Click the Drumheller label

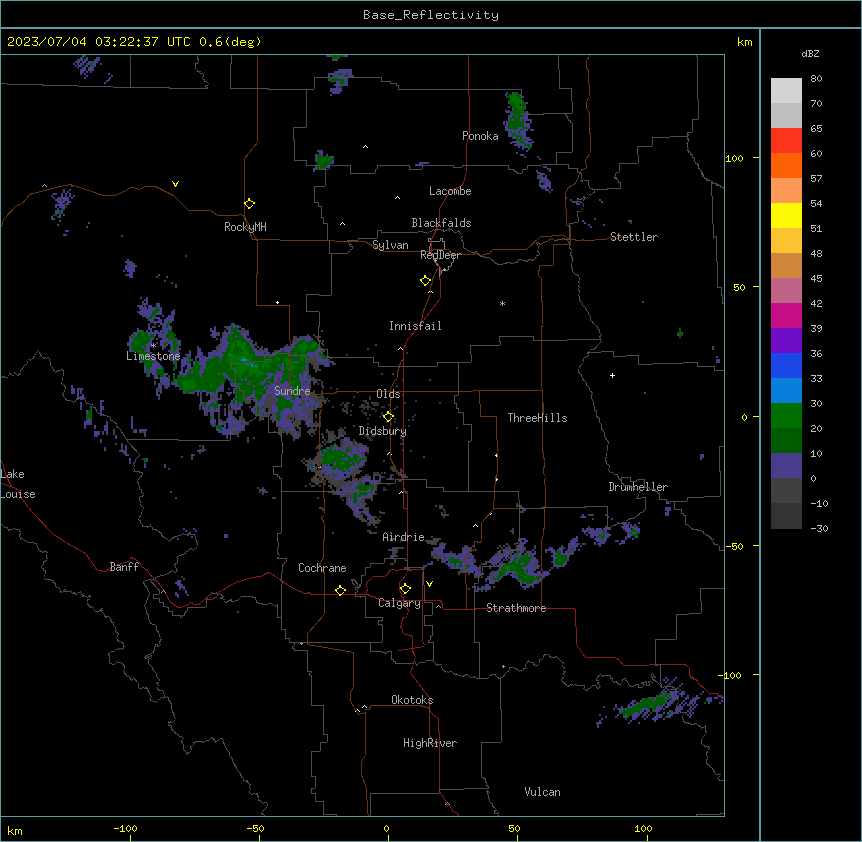638,487
